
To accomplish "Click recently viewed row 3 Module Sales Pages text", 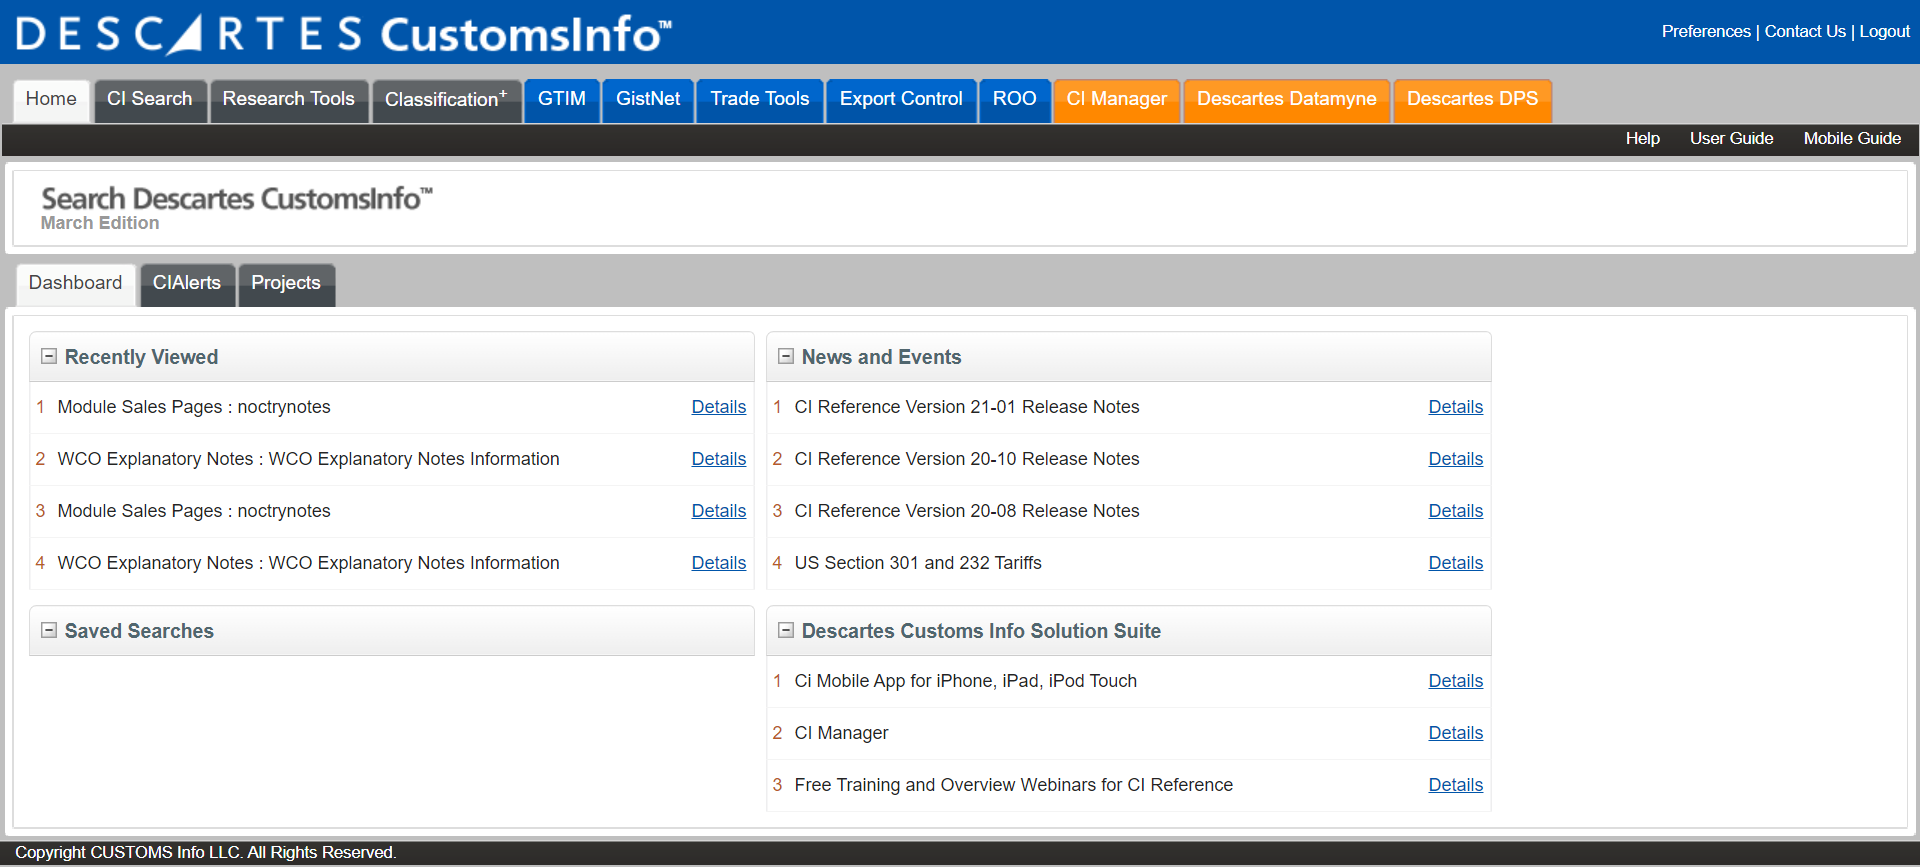I will 194,511.
